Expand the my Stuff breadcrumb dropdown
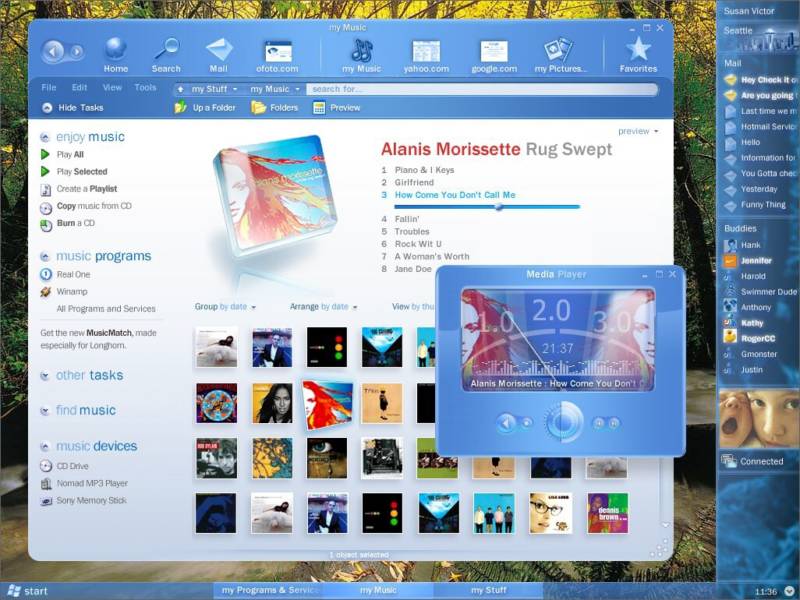Image resolution: width=800 pixels, height=600 pixels. pos(235,89)
